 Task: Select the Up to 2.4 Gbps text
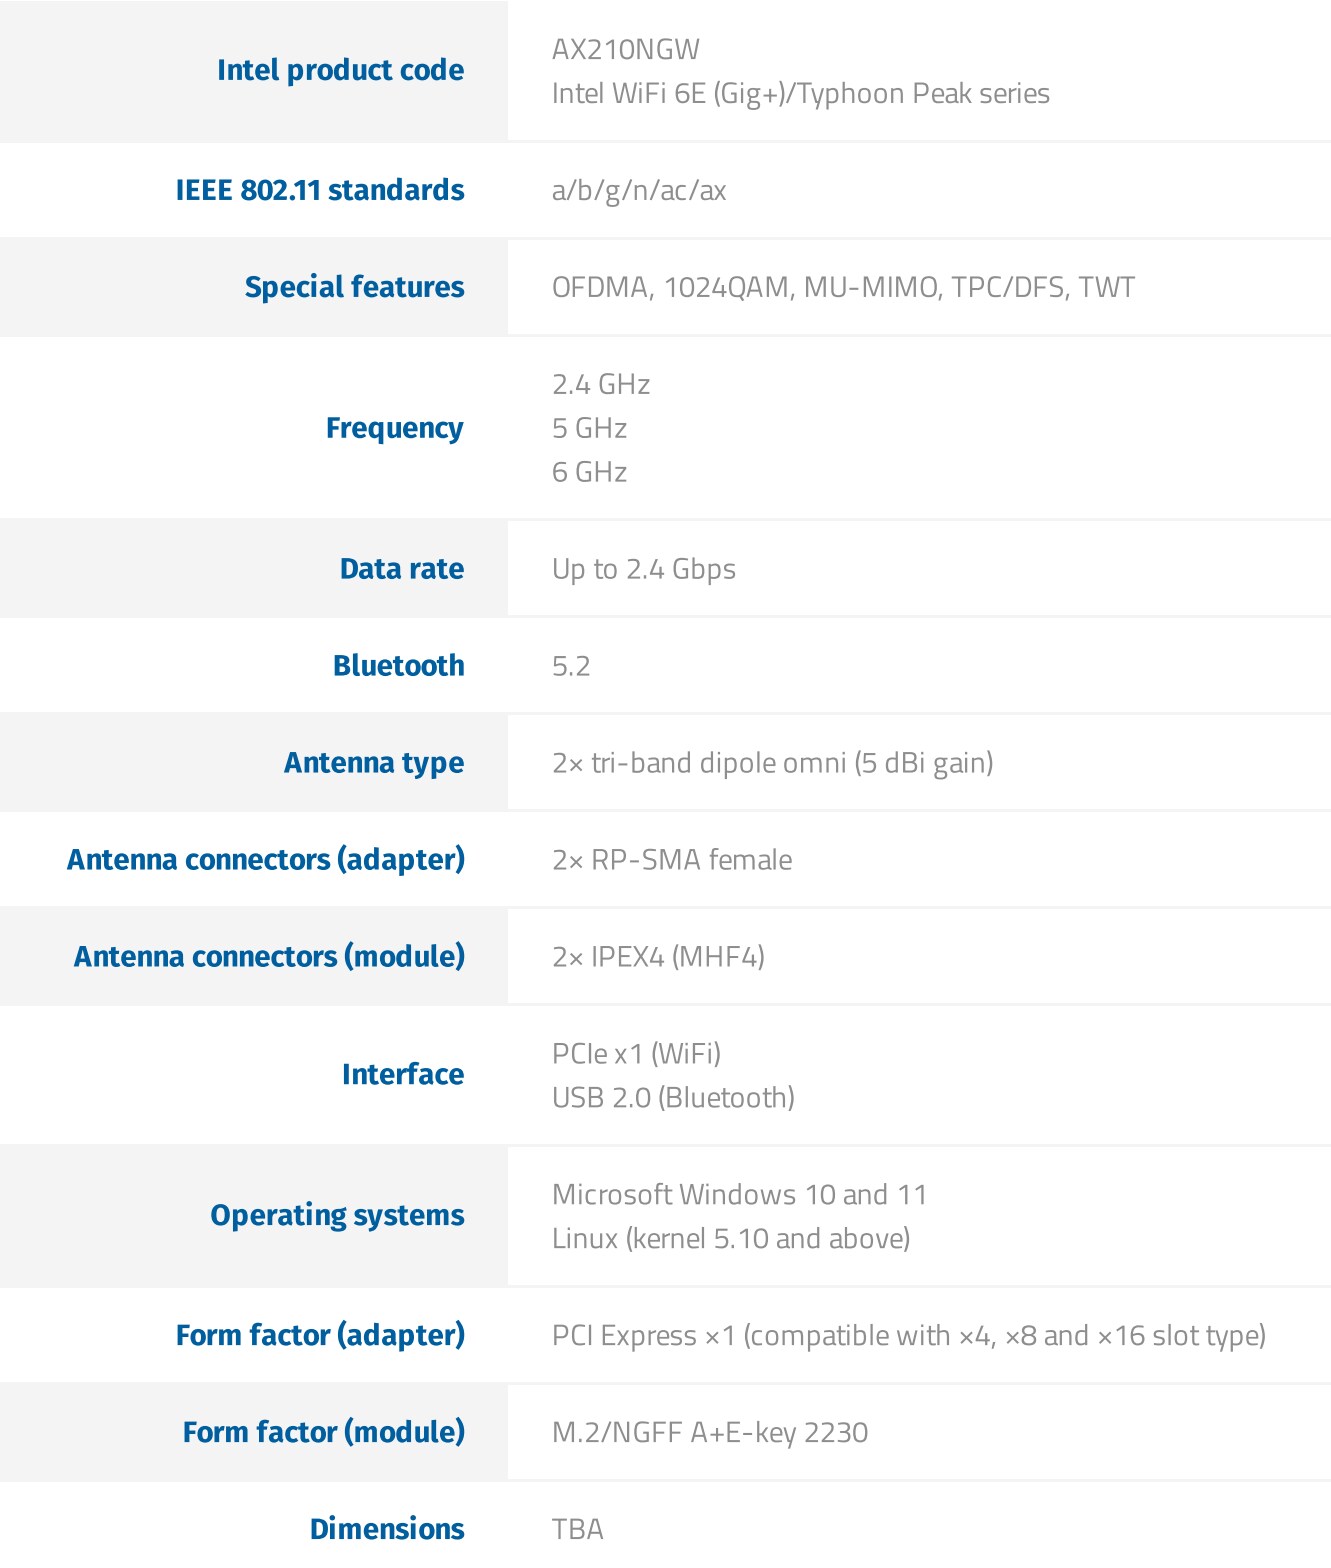click(x=644, y=569)
